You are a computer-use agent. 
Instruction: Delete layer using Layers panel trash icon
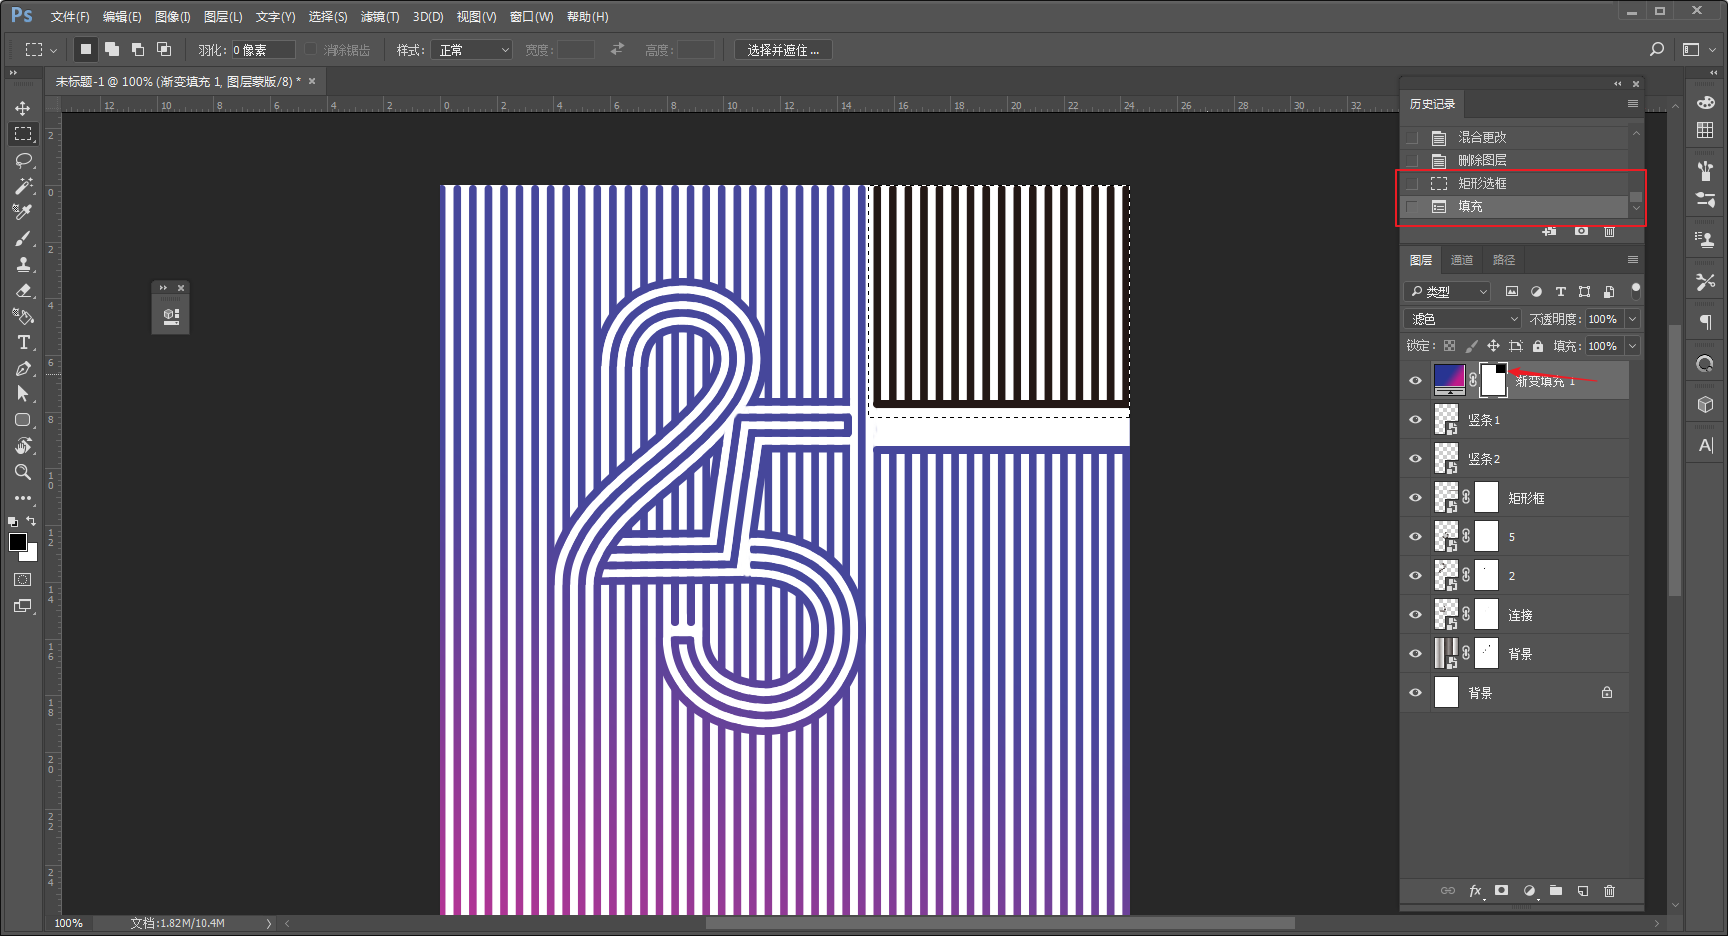coord(1609,890)
